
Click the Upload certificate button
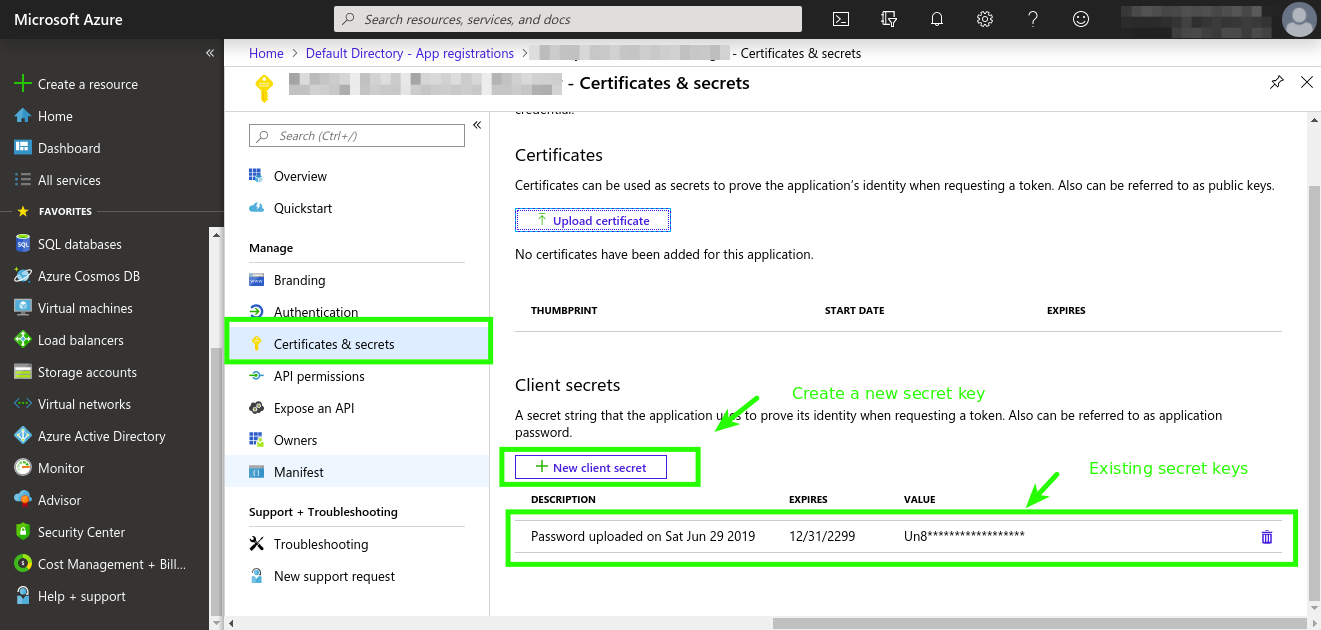[593, 220]
